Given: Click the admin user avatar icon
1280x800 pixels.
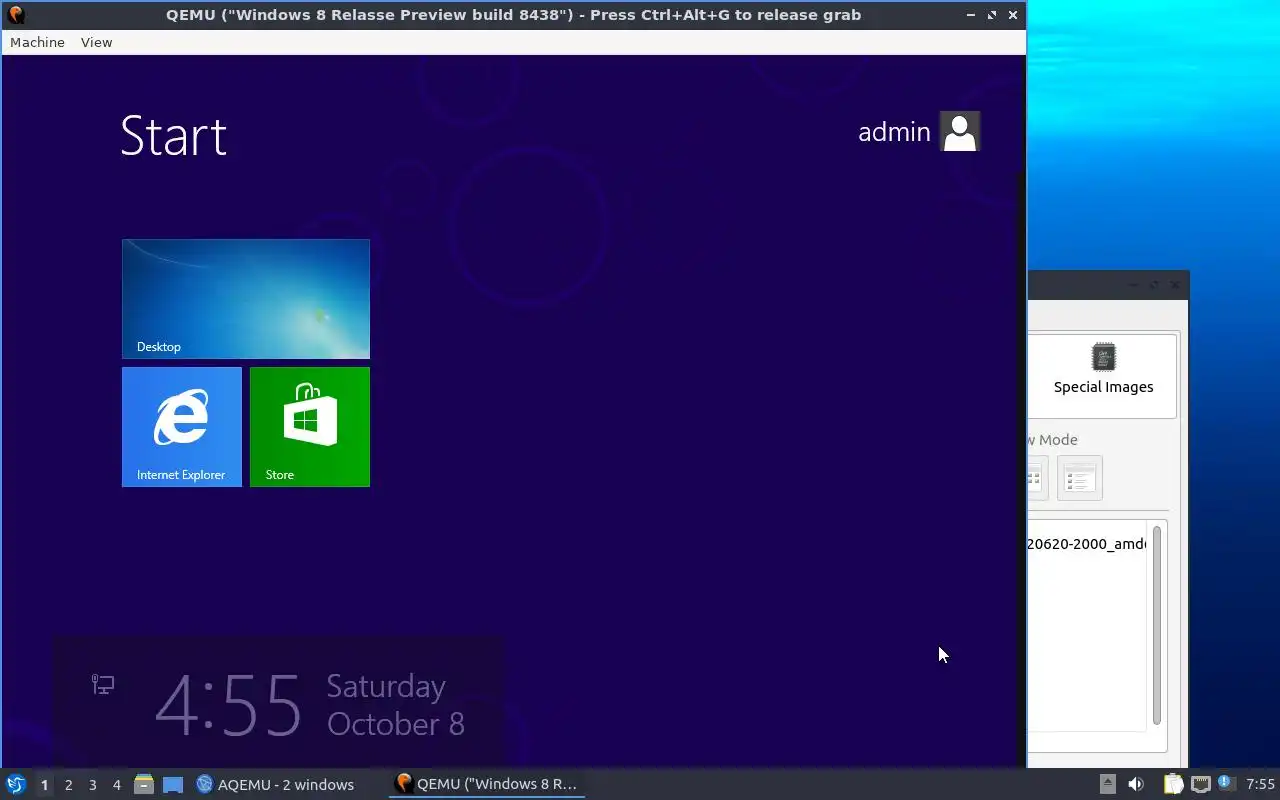Looking at the screenshot, I should (x=960, y=131).
